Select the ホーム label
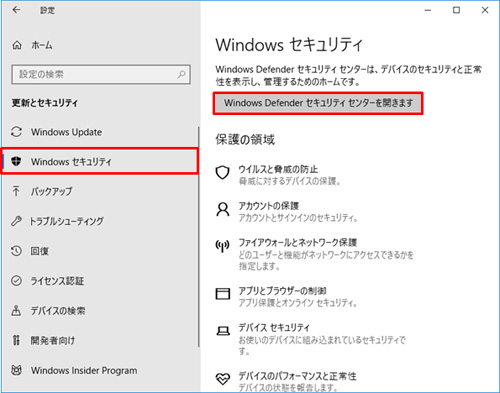The image size is (500, 393). click(x=42, y=45)
